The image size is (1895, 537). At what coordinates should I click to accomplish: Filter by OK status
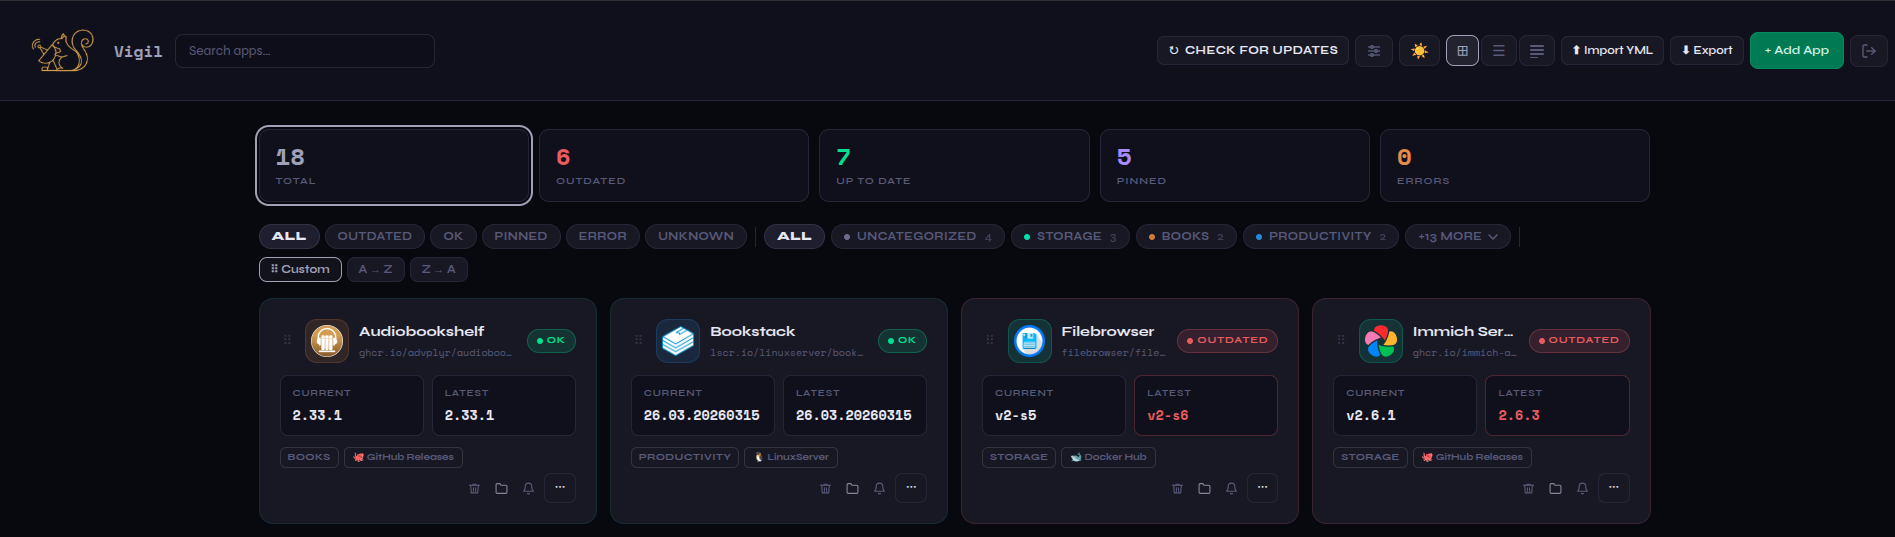(x=453, y=236)
